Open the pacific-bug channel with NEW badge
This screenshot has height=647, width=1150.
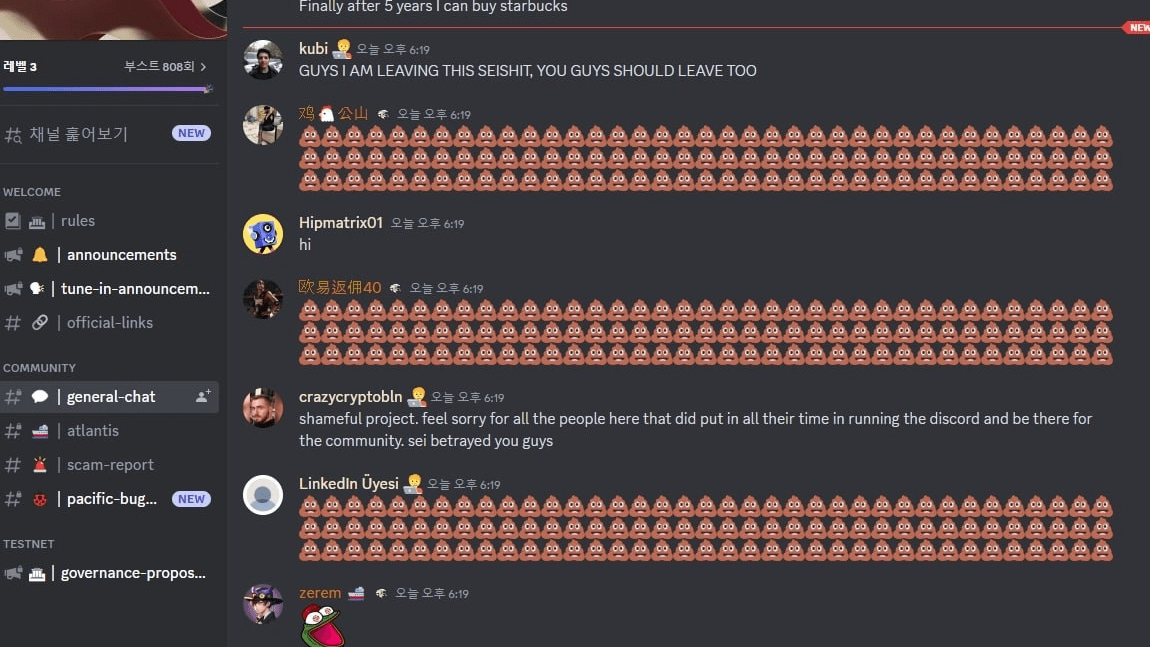[x=110, y=499]
